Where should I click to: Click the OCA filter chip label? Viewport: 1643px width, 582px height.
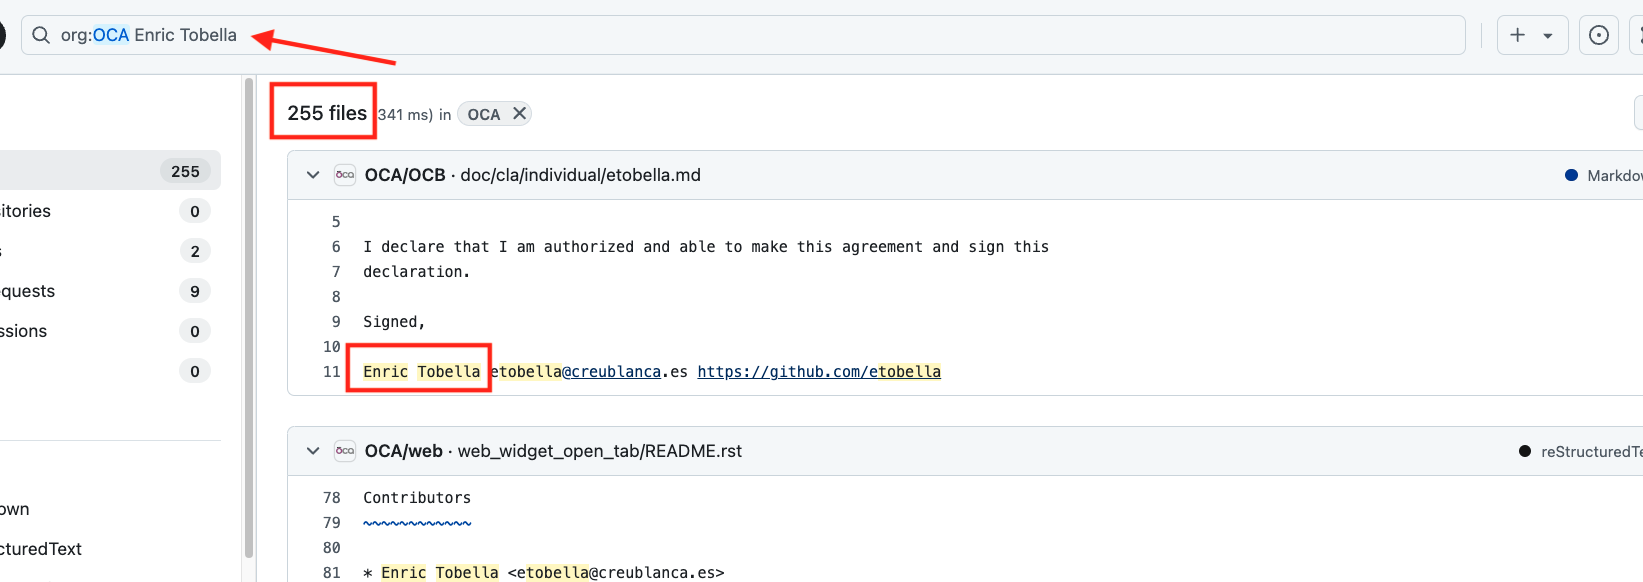pos(484,115)
